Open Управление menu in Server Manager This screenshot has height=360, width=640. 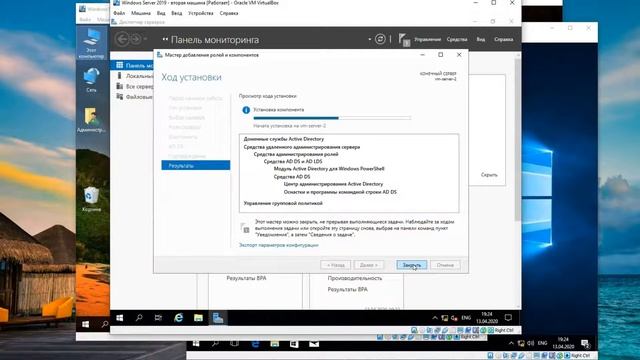point(427,39)
